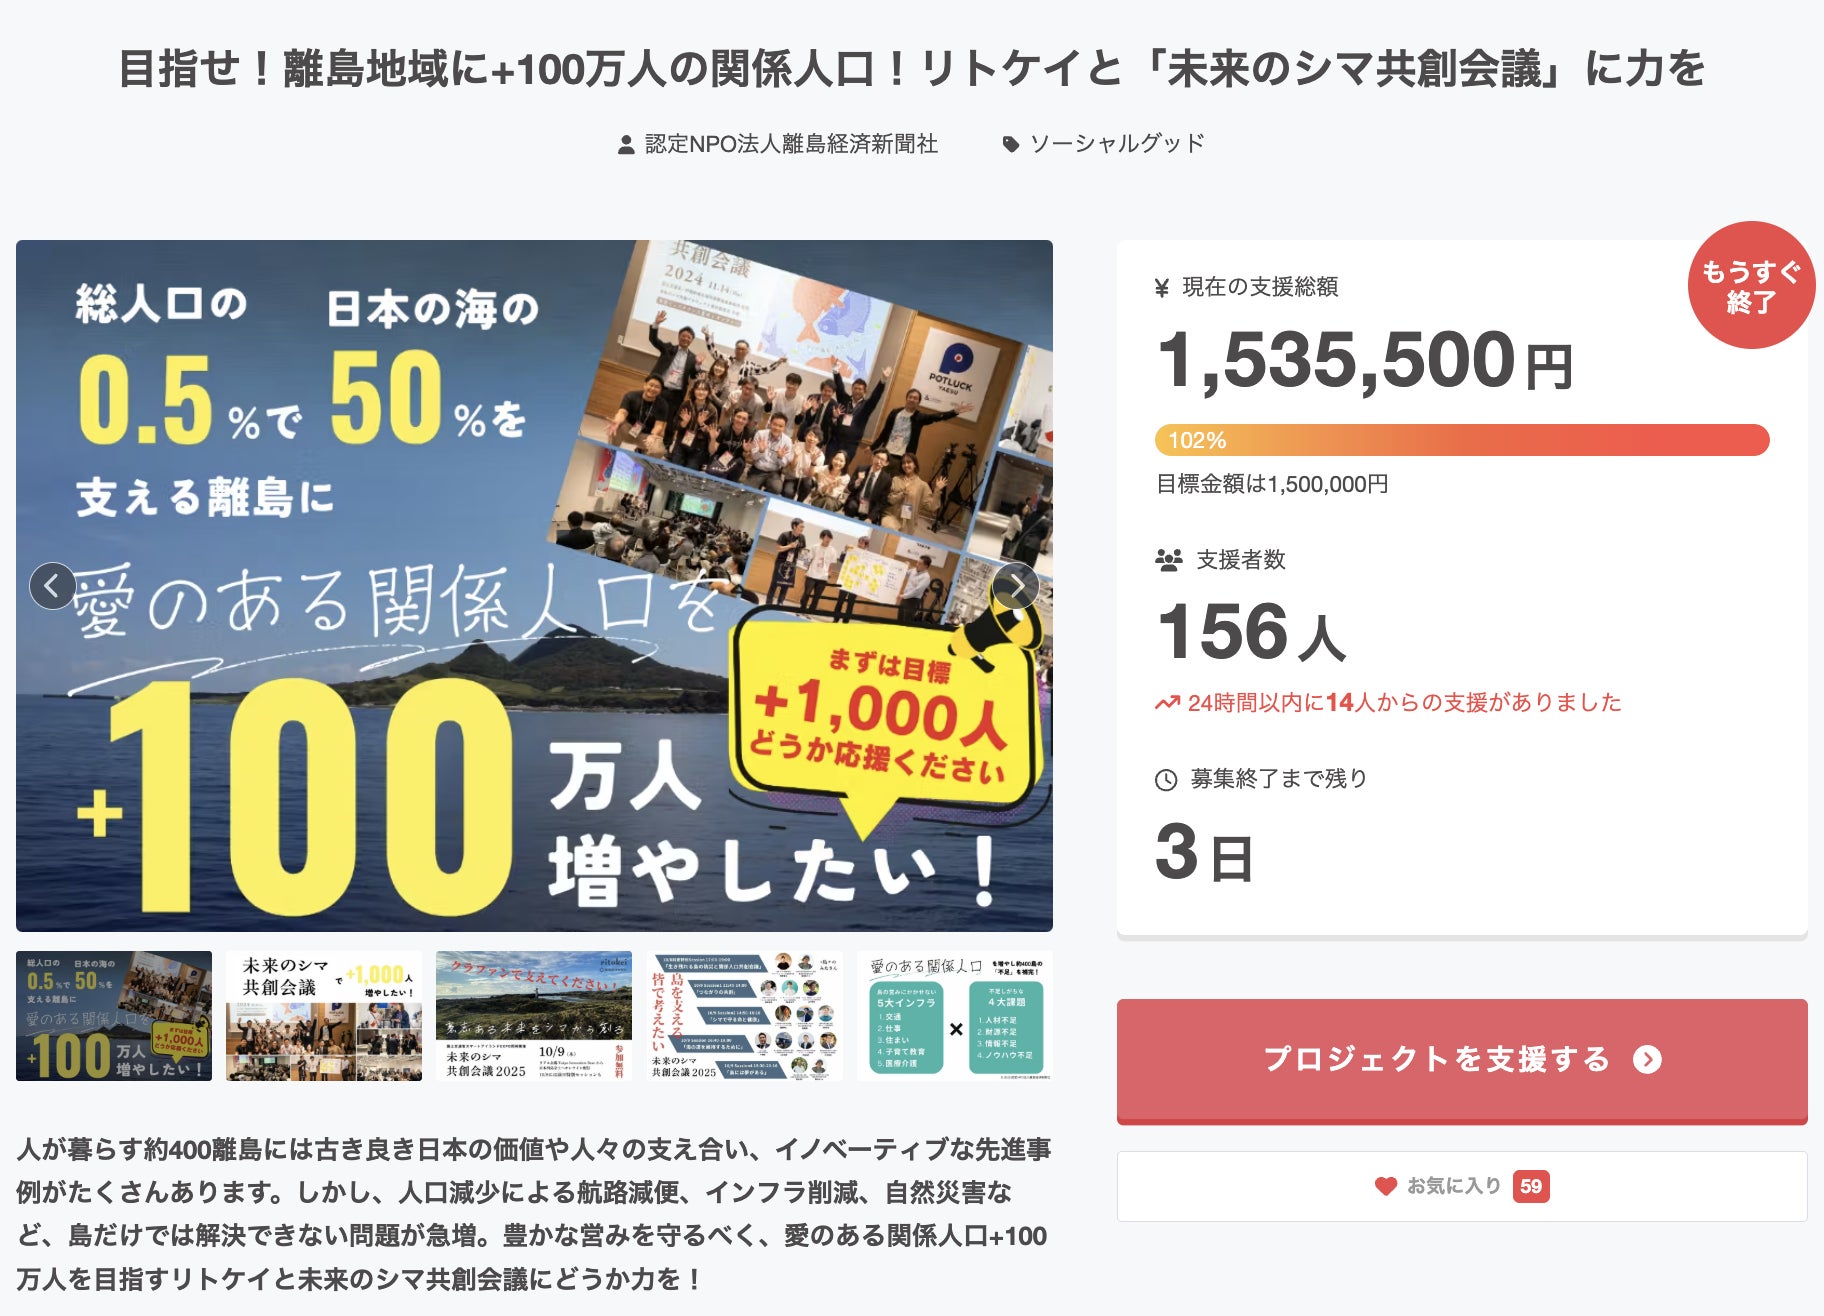Click the previous image arrow on carousel
This screenshot has width=1824, height=1316.
click(x=52, y=586)
